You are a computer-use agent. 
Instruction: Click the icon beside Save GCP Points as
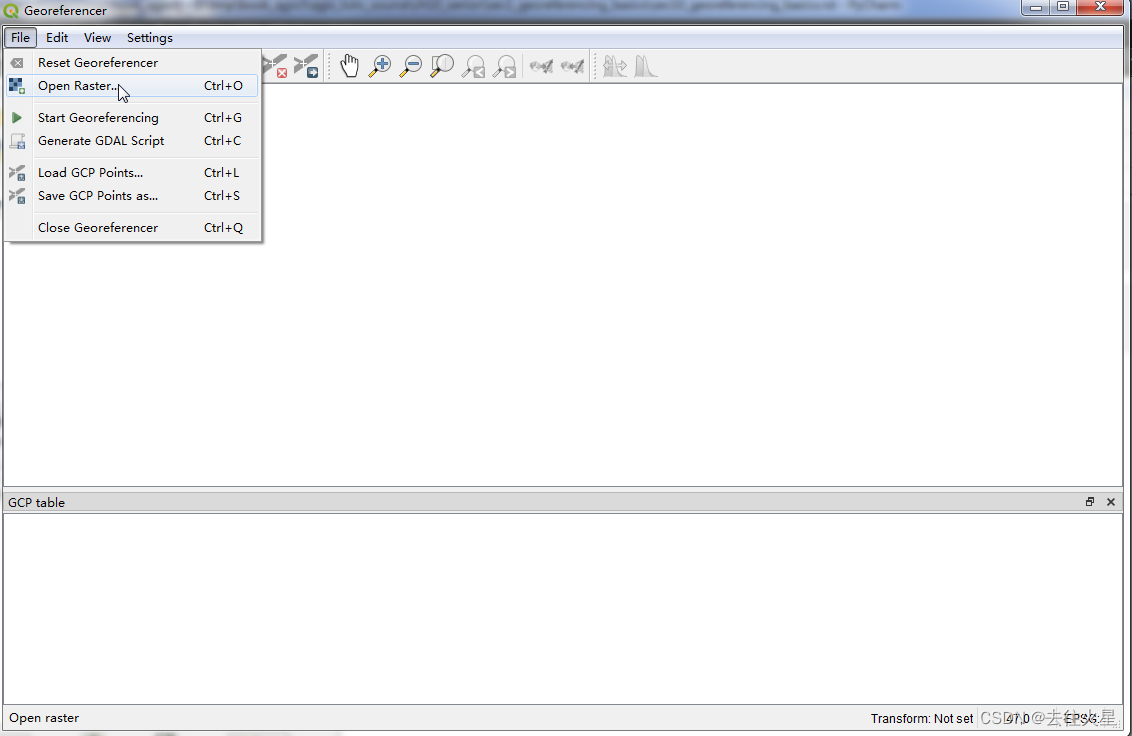pos(17,196)
